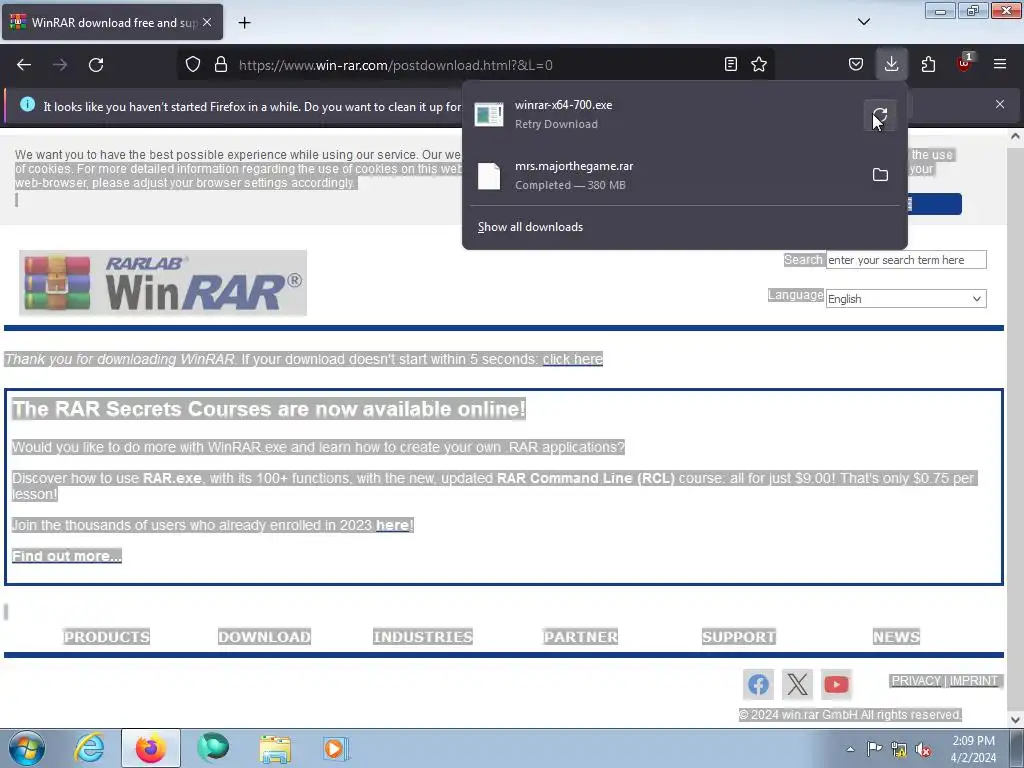Open the Firefox hamburger menu
This screenshot has width=1024, height=768.
pos(1000,64)
